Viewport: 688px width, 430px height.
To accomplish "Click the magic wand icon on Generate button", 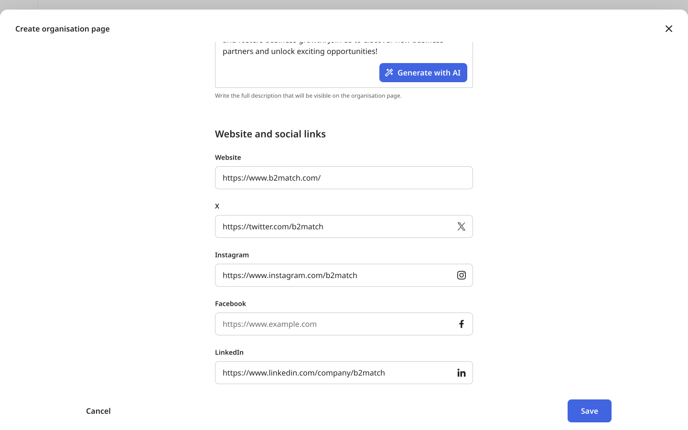I will 389,73.
